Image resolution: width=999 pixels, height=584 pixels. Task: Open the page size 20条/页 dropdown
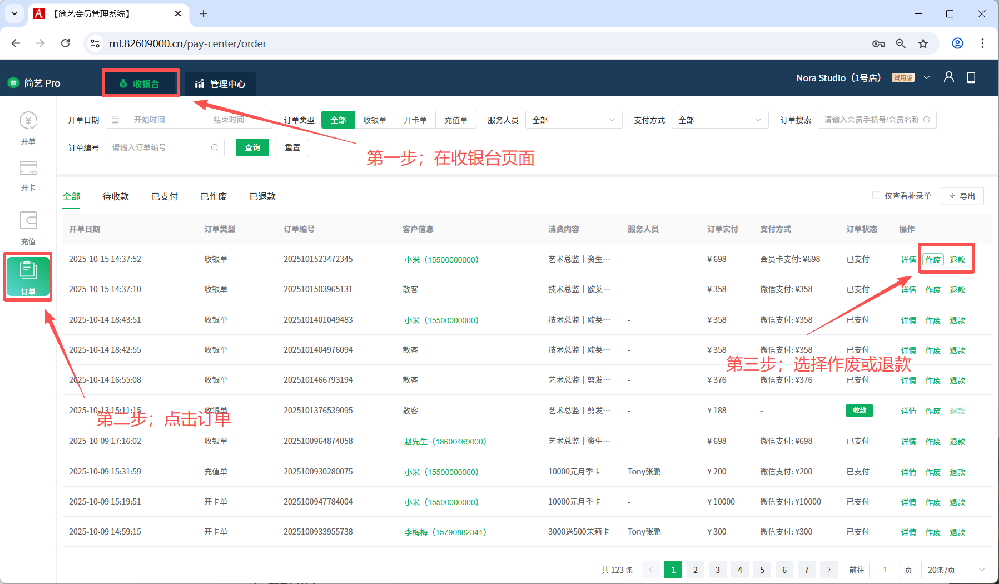tap(956, 569)
